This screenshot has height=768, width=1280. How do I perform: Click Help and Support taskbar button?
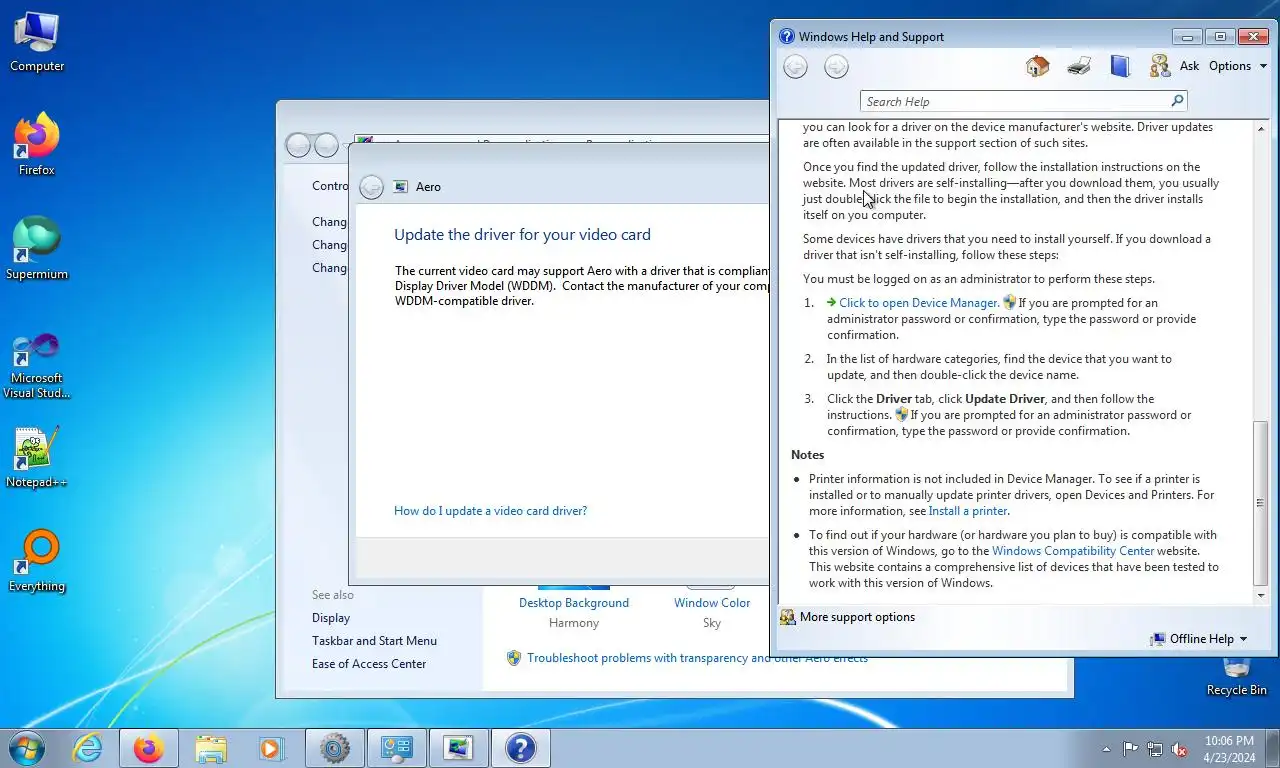pos(520,748)
